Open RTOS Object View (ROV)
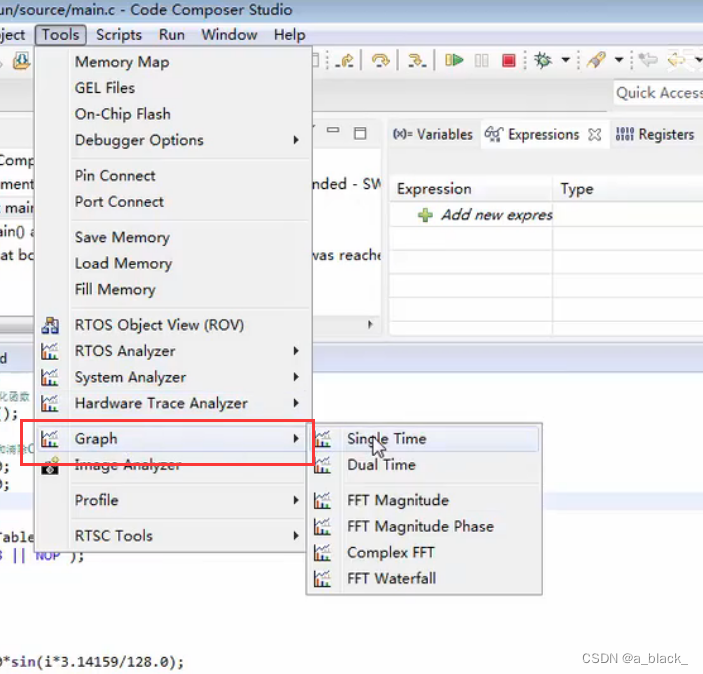 (160, 325)
